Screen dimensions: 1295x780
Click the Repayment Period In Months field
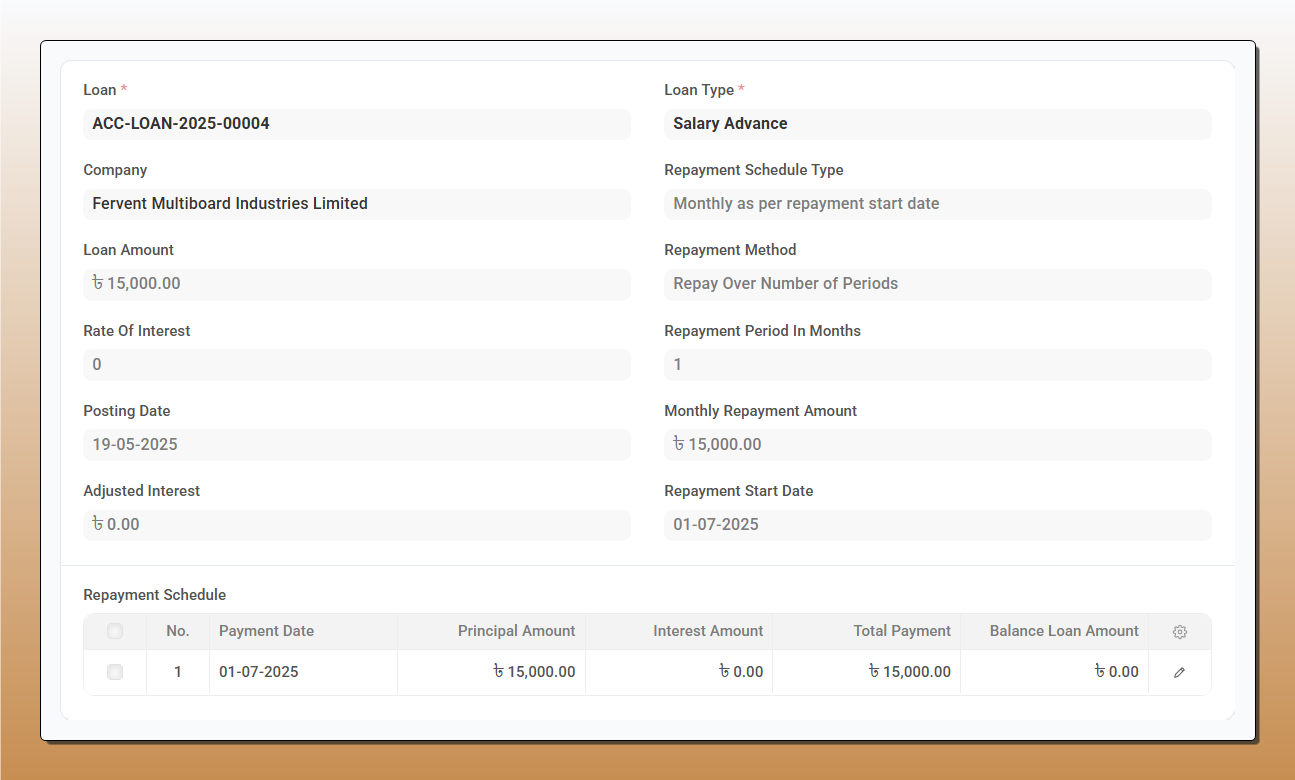(x=938, y=365)
